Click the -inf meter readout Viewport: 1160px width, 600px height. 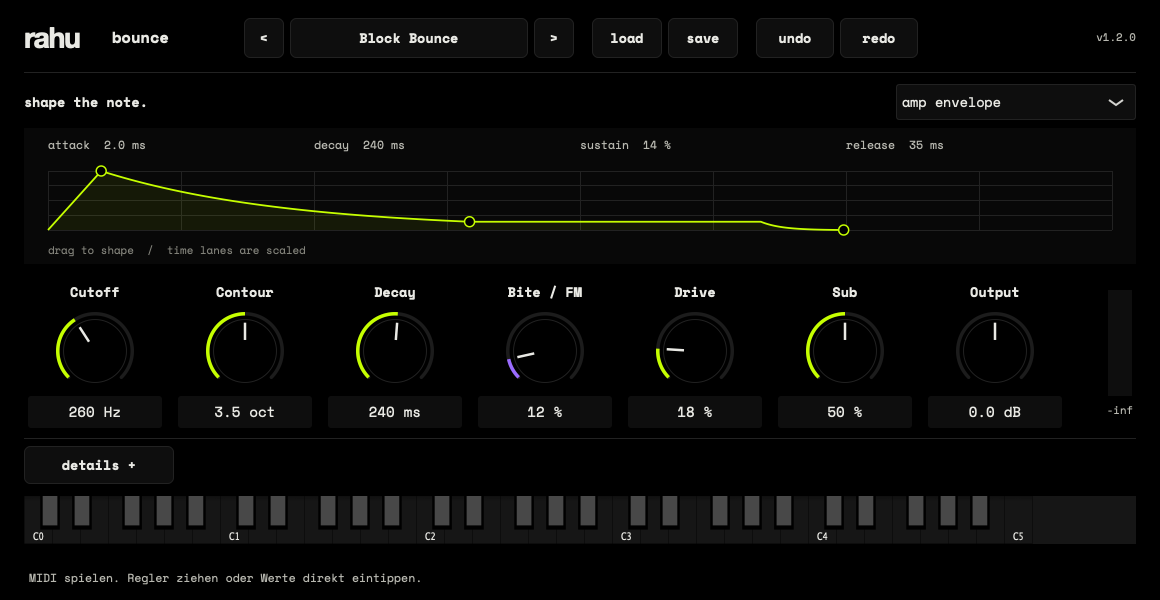pos(1120,411)
